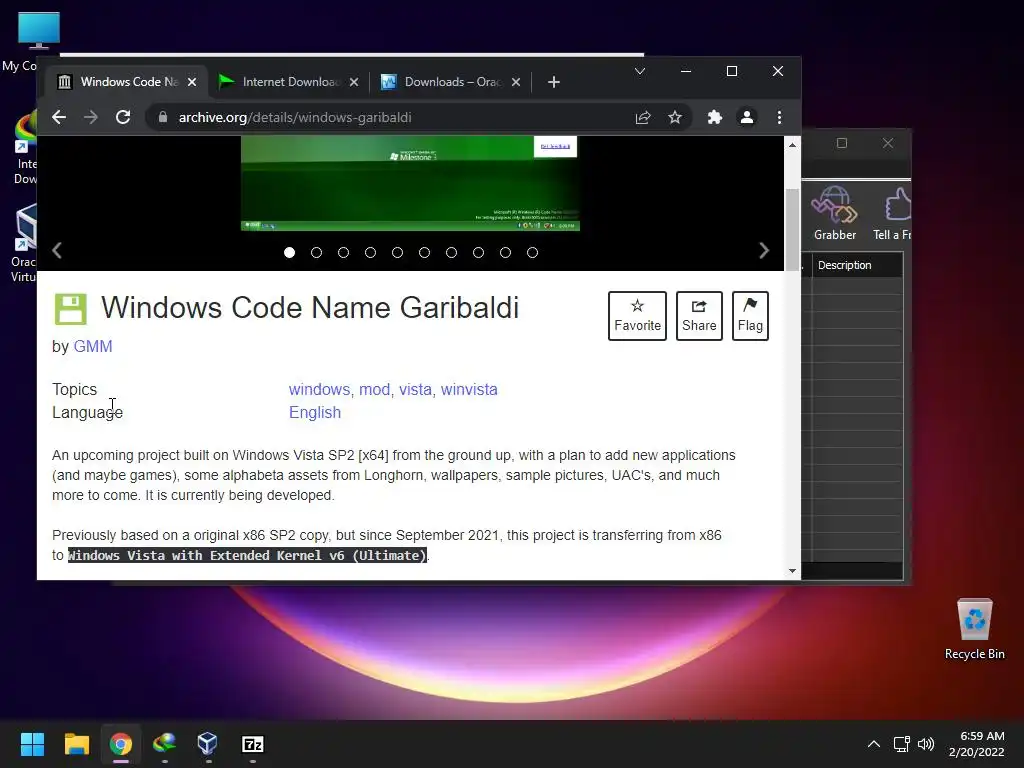Click the Chrome taskbar icon
This screenshot has height=768, width=1024.
click(x=121, y=744)
